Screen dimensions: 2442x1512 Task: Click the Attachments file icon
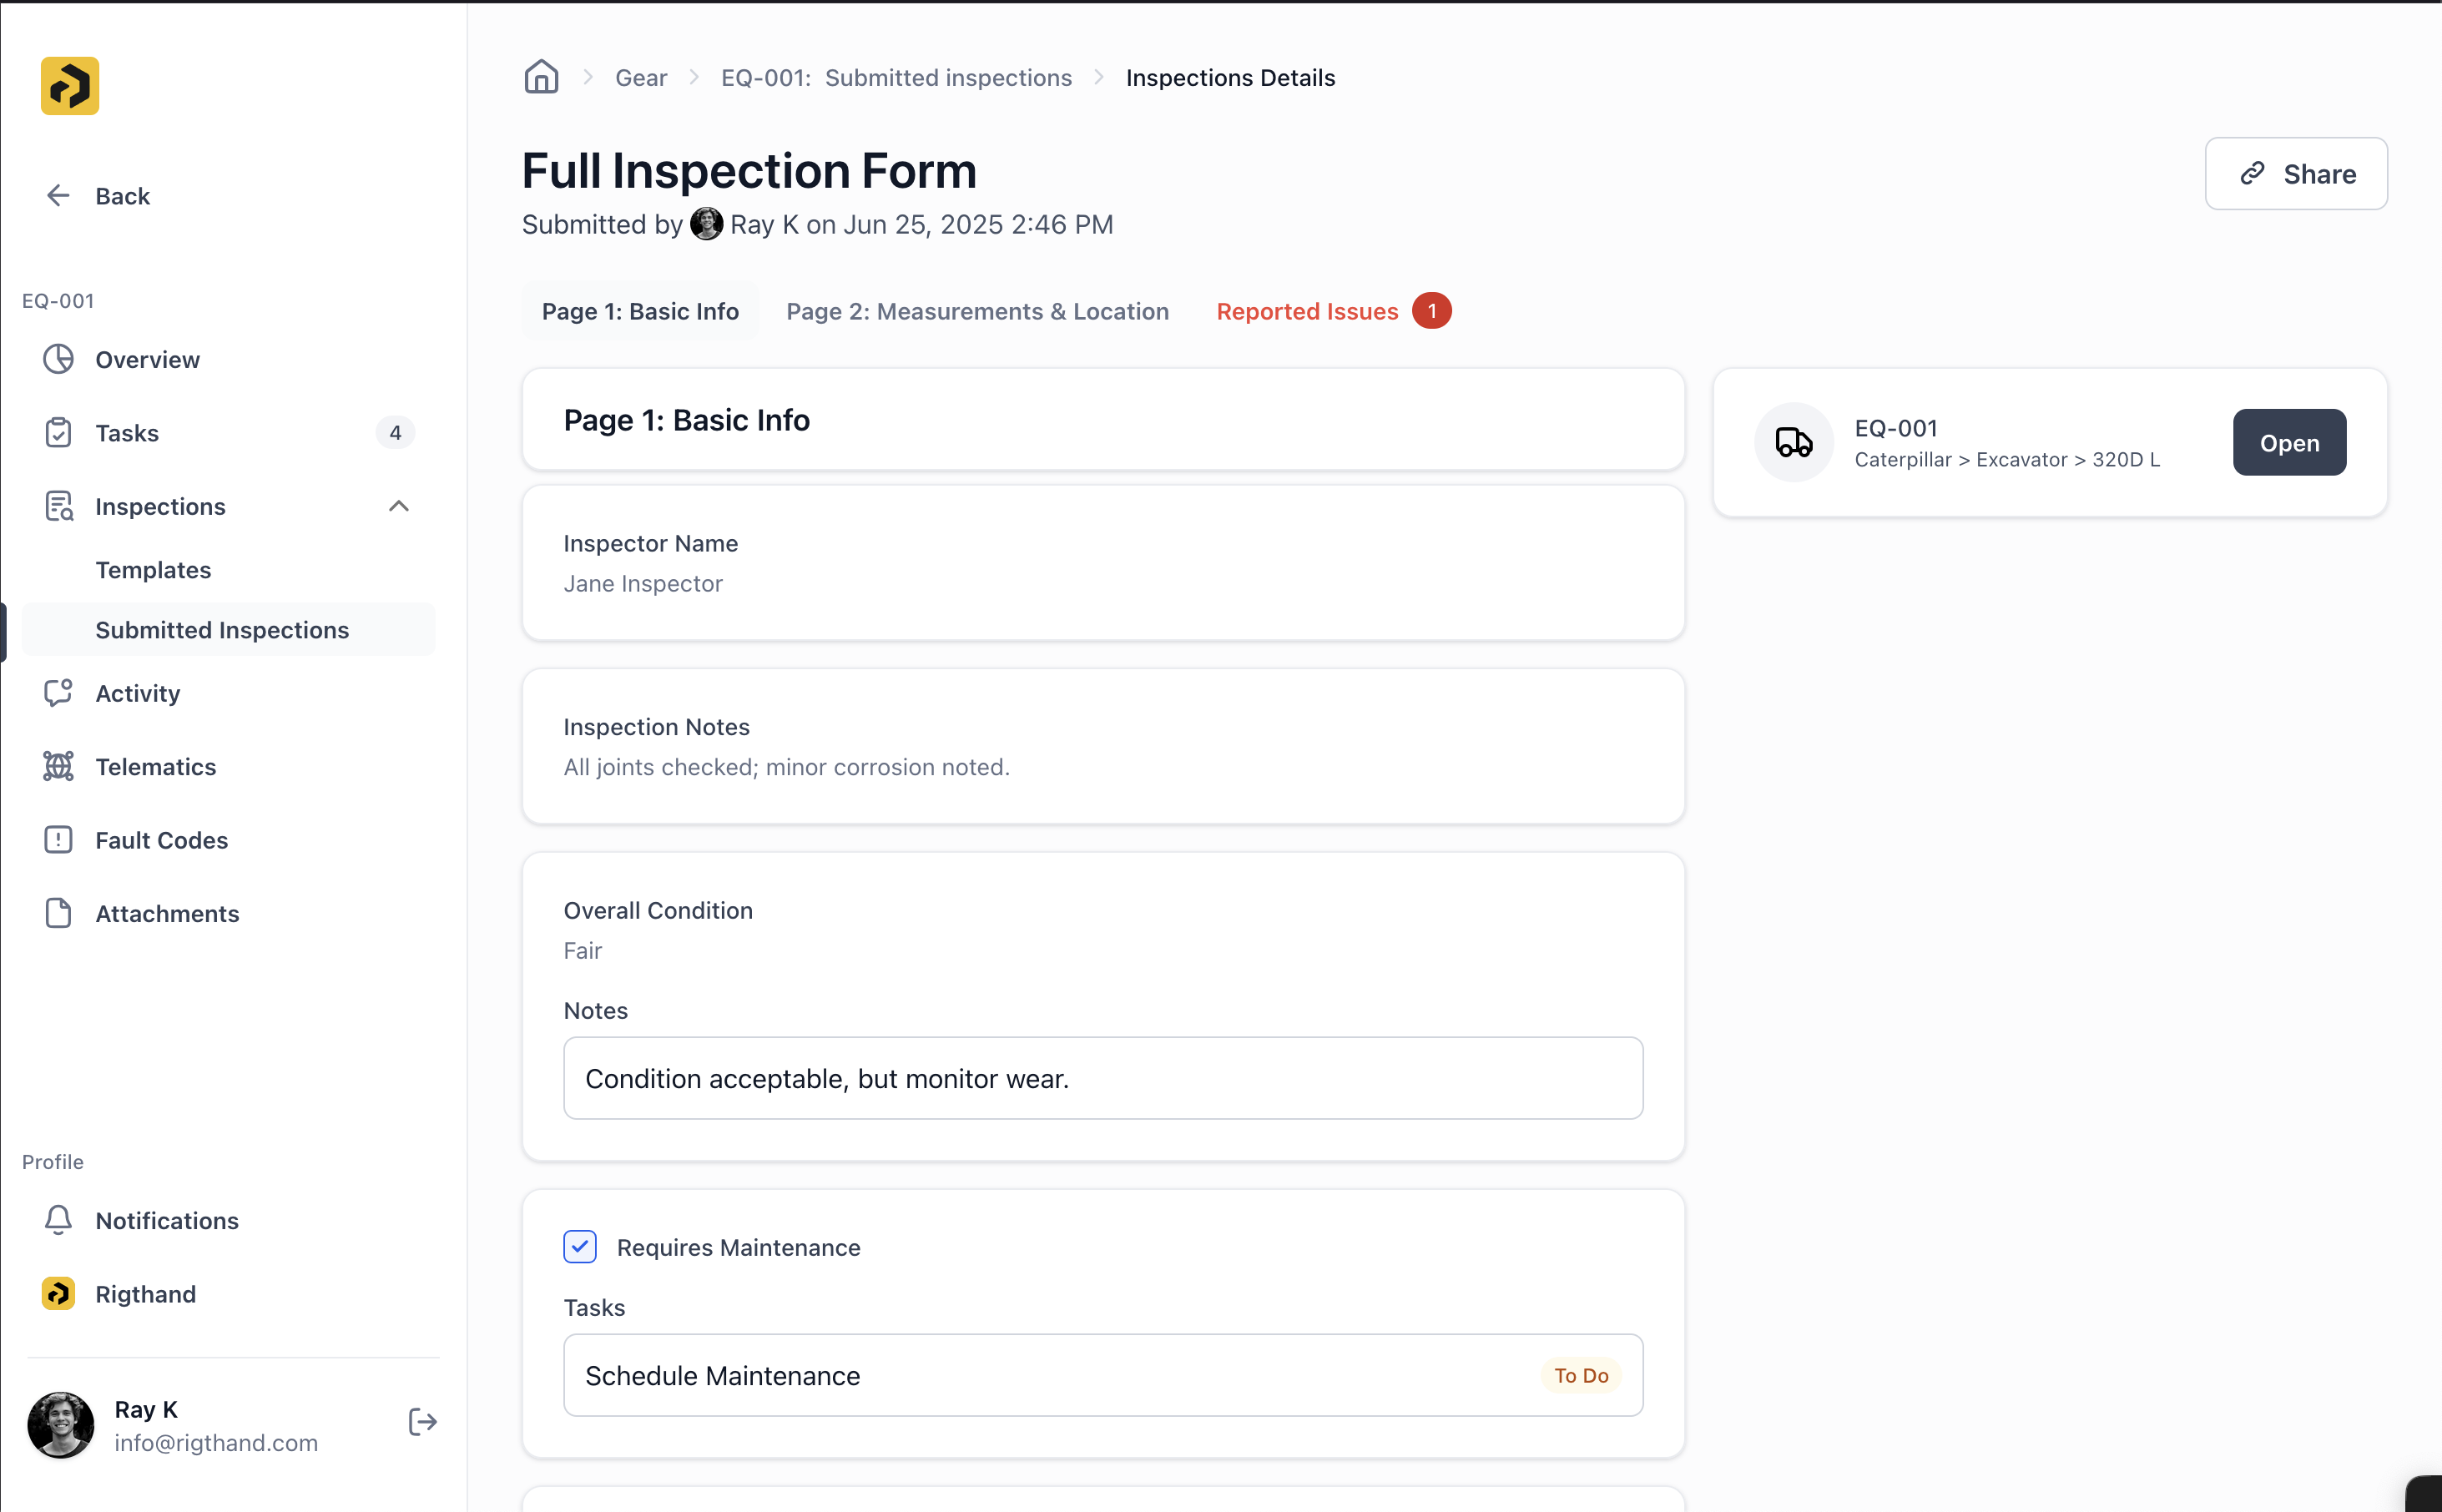(58, 913)
